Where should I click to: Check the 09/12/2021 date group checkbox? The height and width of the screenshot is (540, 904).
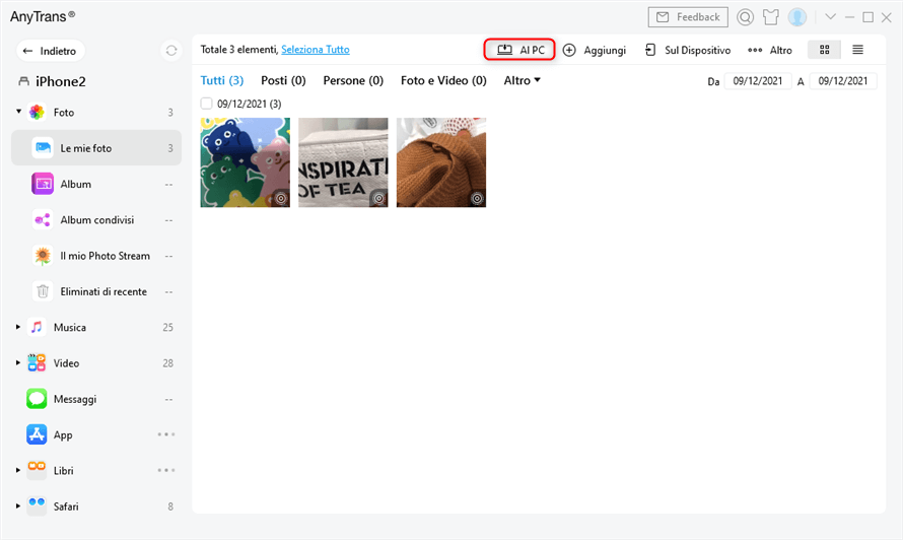(x=206, y=103)
